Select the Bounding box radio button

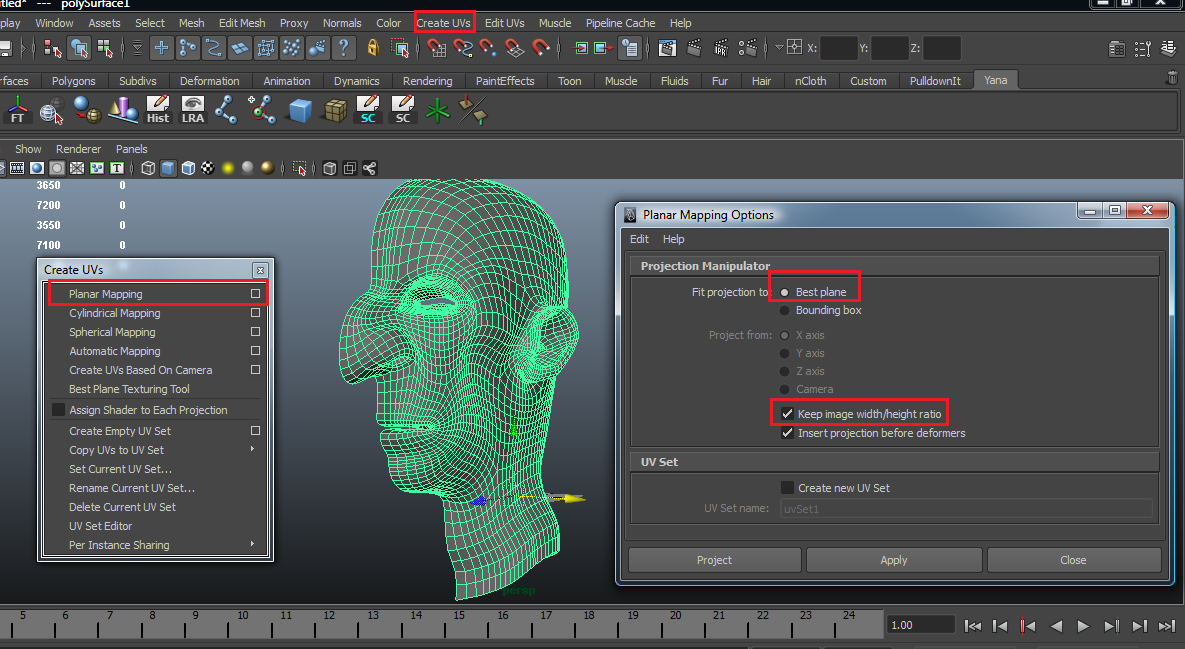click(x=785, y=310)
